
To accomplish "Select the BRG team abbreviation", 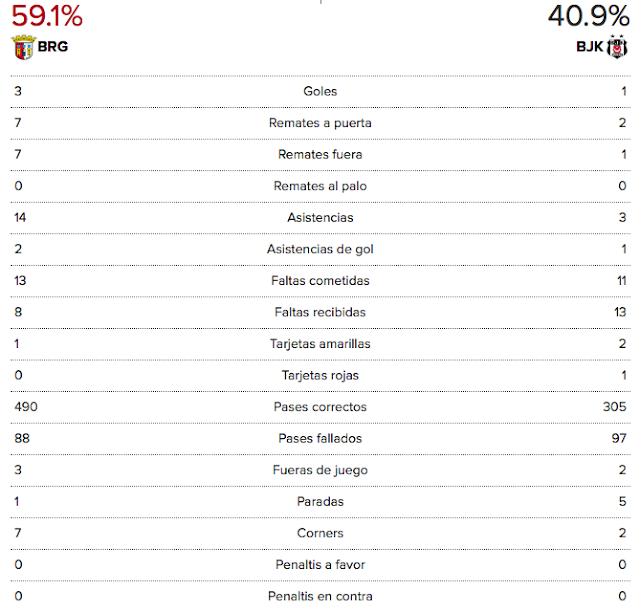I will pos(53,47).
